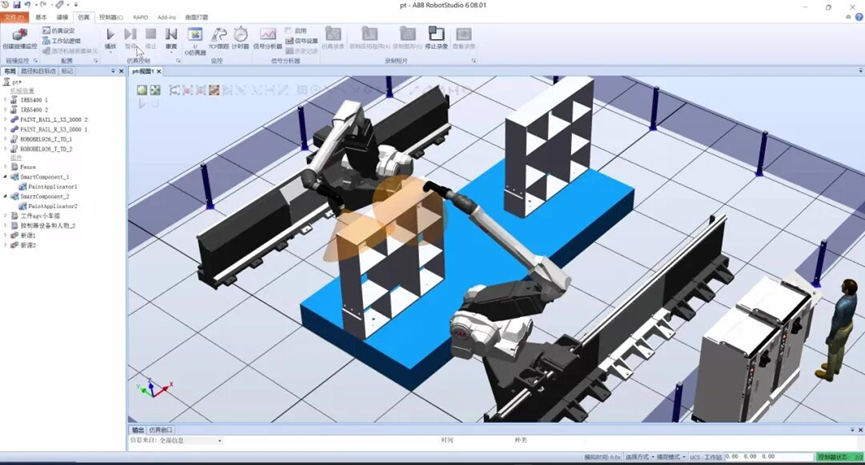The height and width of the screenshot is (465, 865).
Task: Click the Time (时间) column header
Action: click(447, 440)
